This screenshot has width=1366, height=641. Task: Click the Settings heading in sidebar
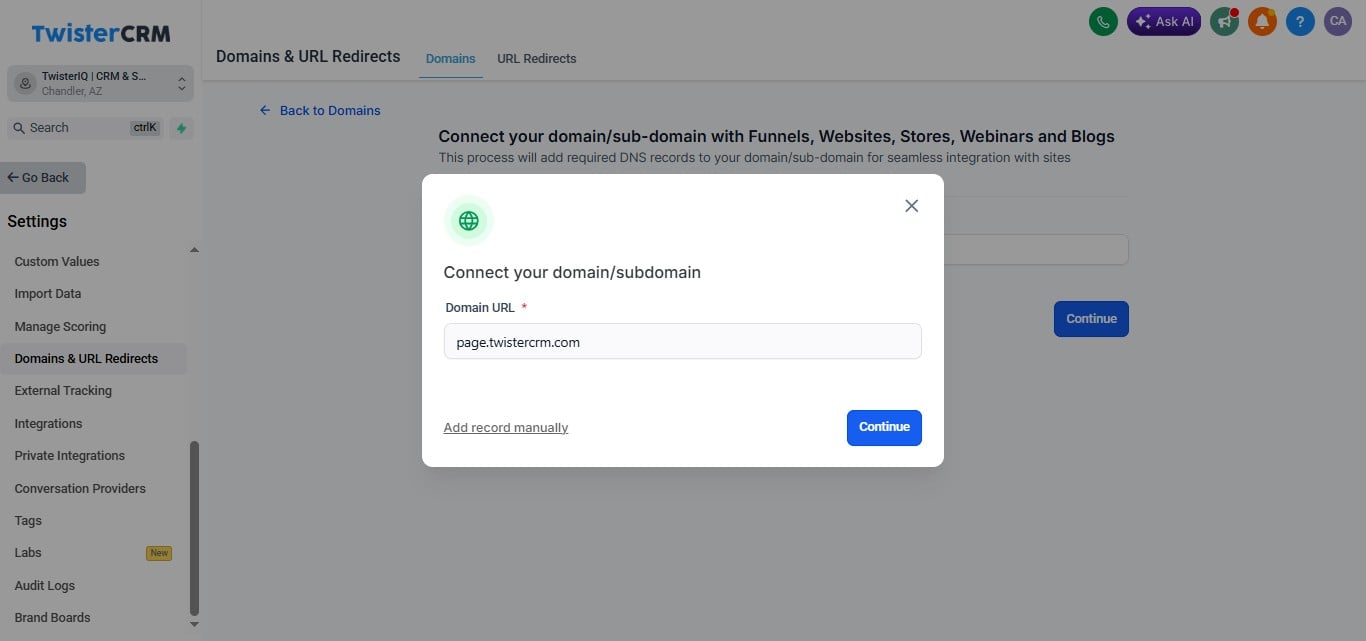[37, 221]
